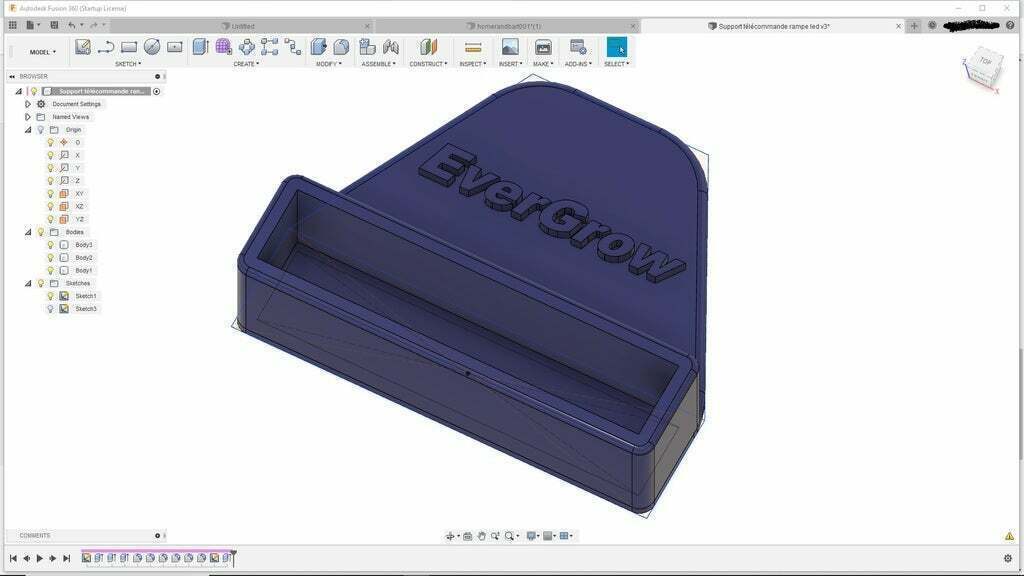The image size is (1024, 576).
Task: Select the Pan hand tool
Action: coord(481,536)
